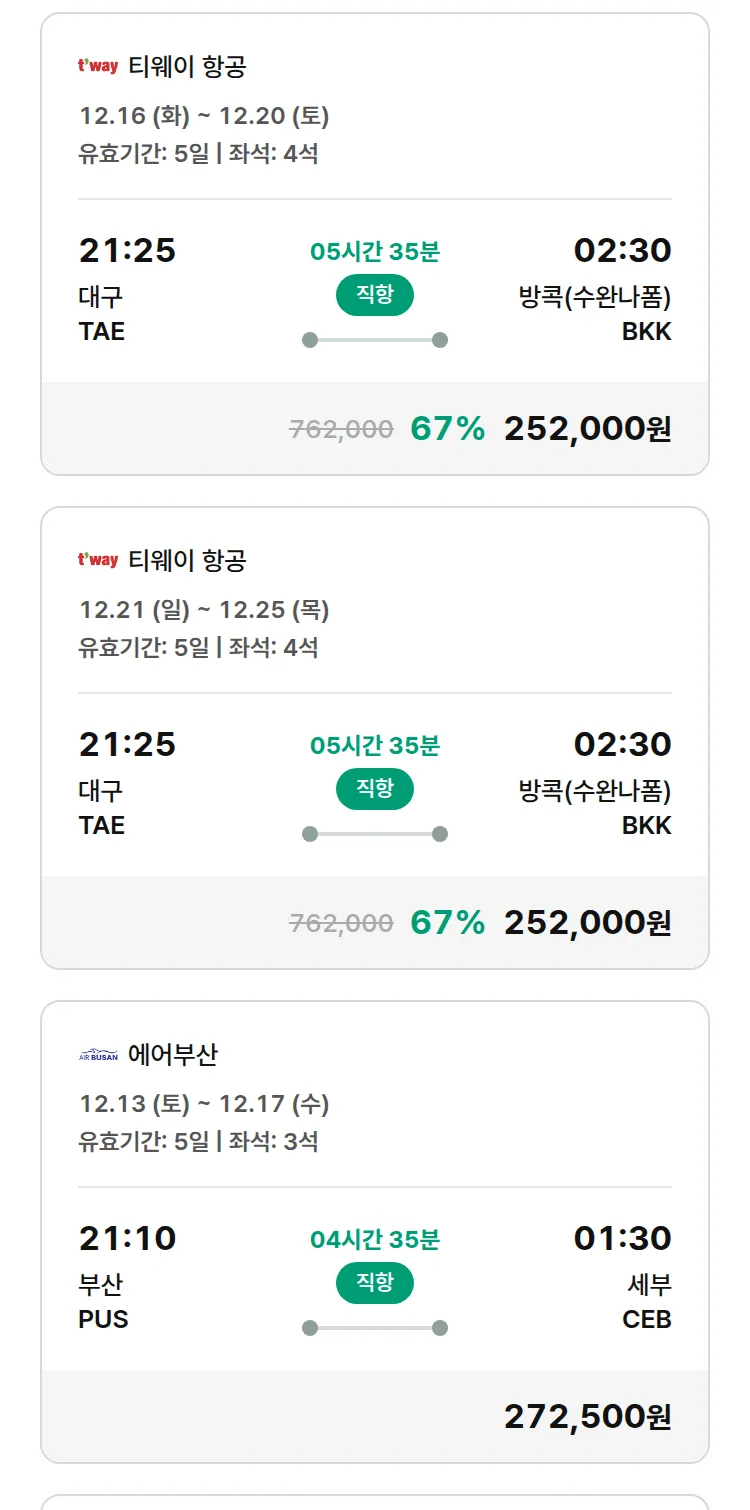Select the 252,000원 price for the 12.16 flight
750x1510 pixels.
587,428
